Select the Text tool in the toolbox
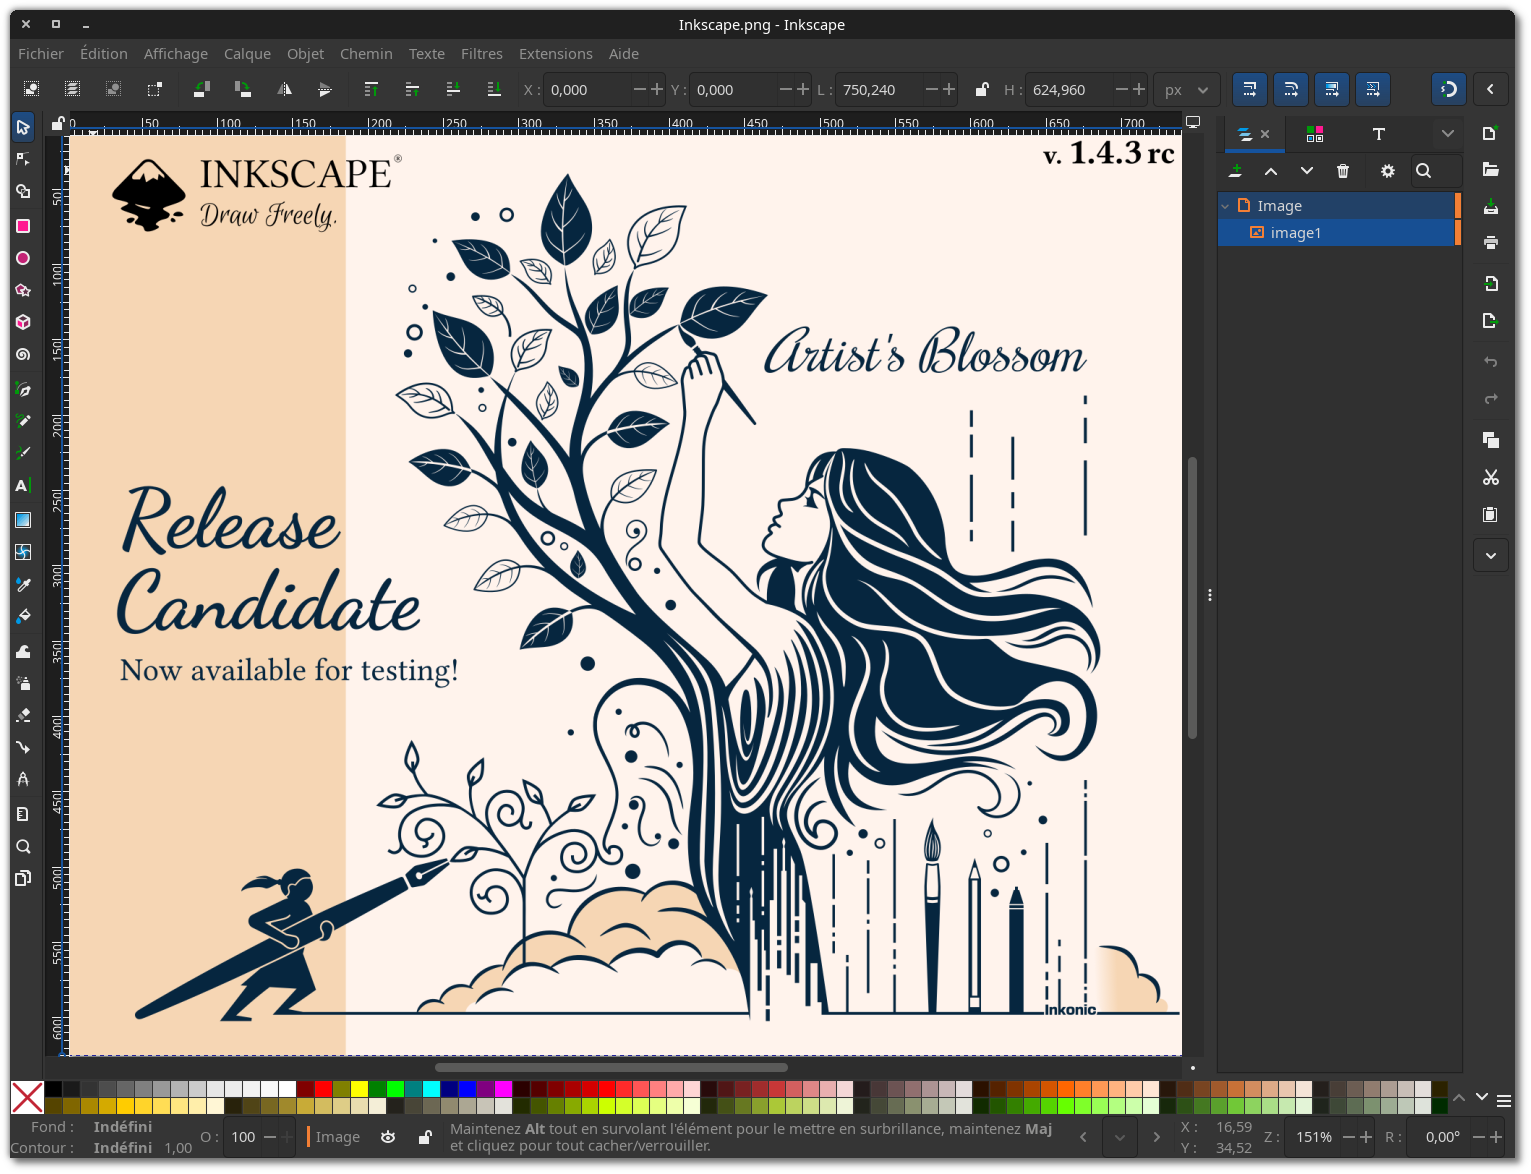1531x1174 pixels. pos(23,485)
